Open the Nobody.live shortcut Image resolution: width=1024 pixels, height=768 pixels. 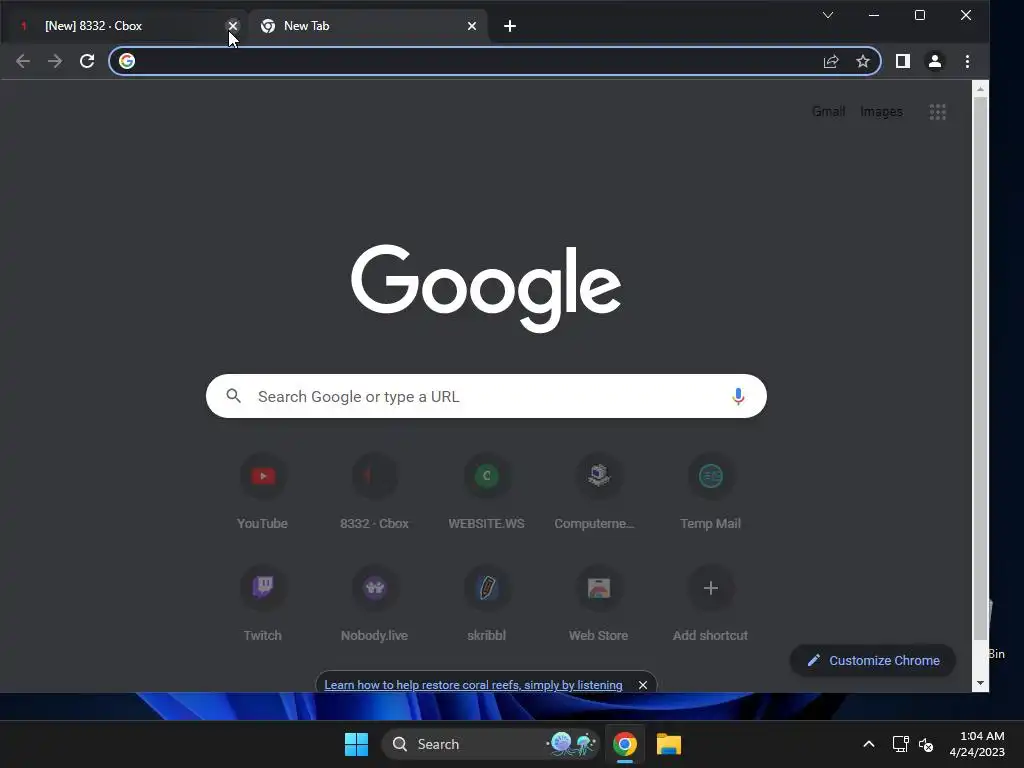pos(374,604)
